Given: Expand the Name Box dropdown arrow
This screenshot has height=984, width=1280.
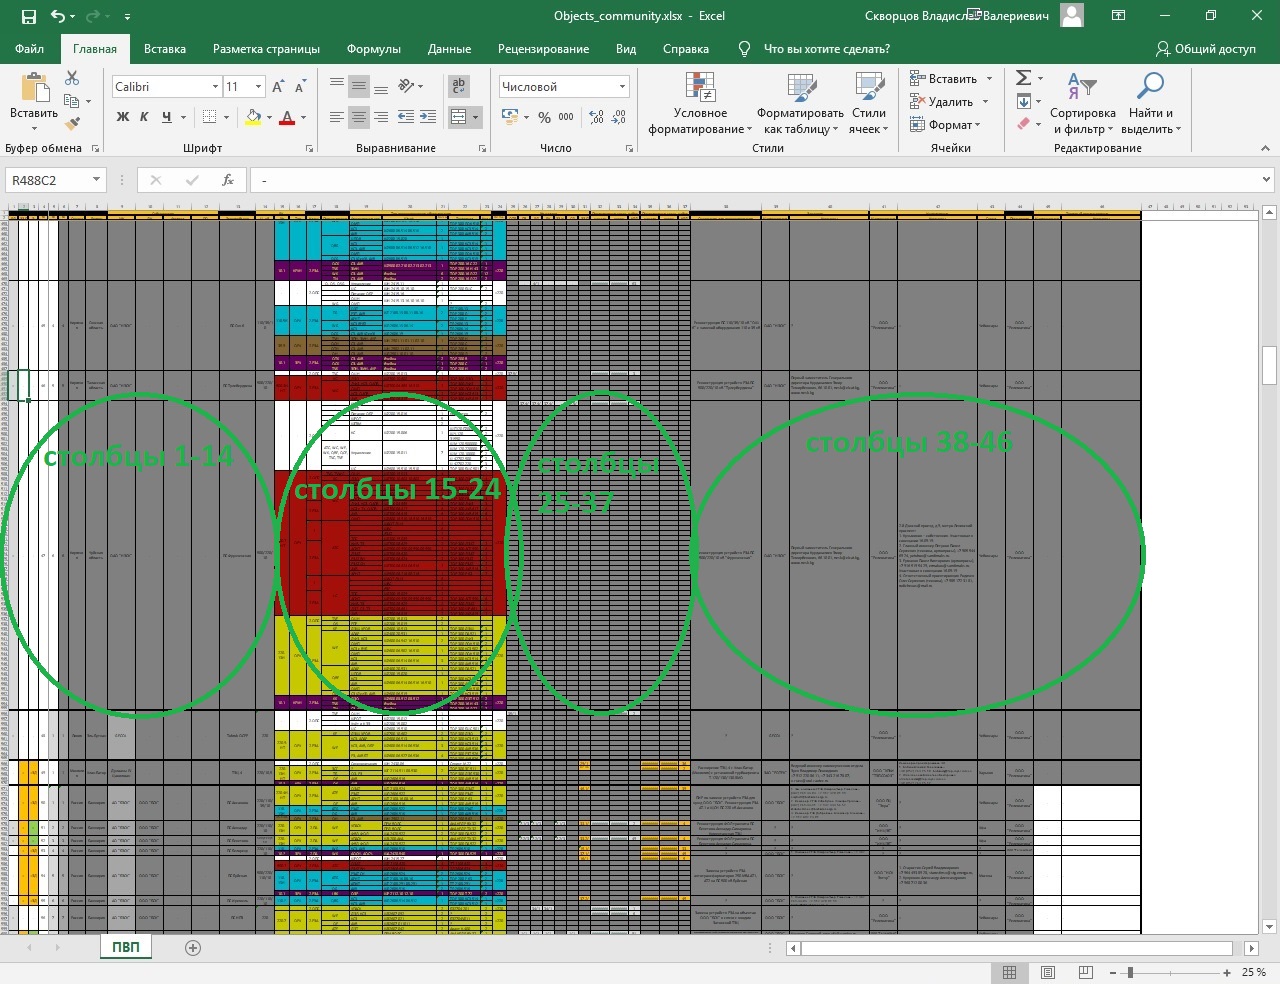Looking at the screenshot, I should (97, 180).
